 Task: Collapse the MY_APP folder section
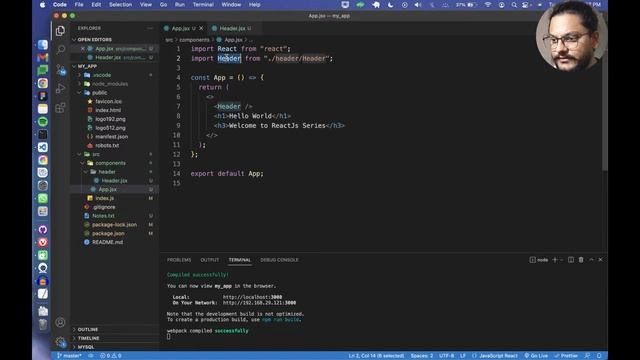(x=87, y=66)
